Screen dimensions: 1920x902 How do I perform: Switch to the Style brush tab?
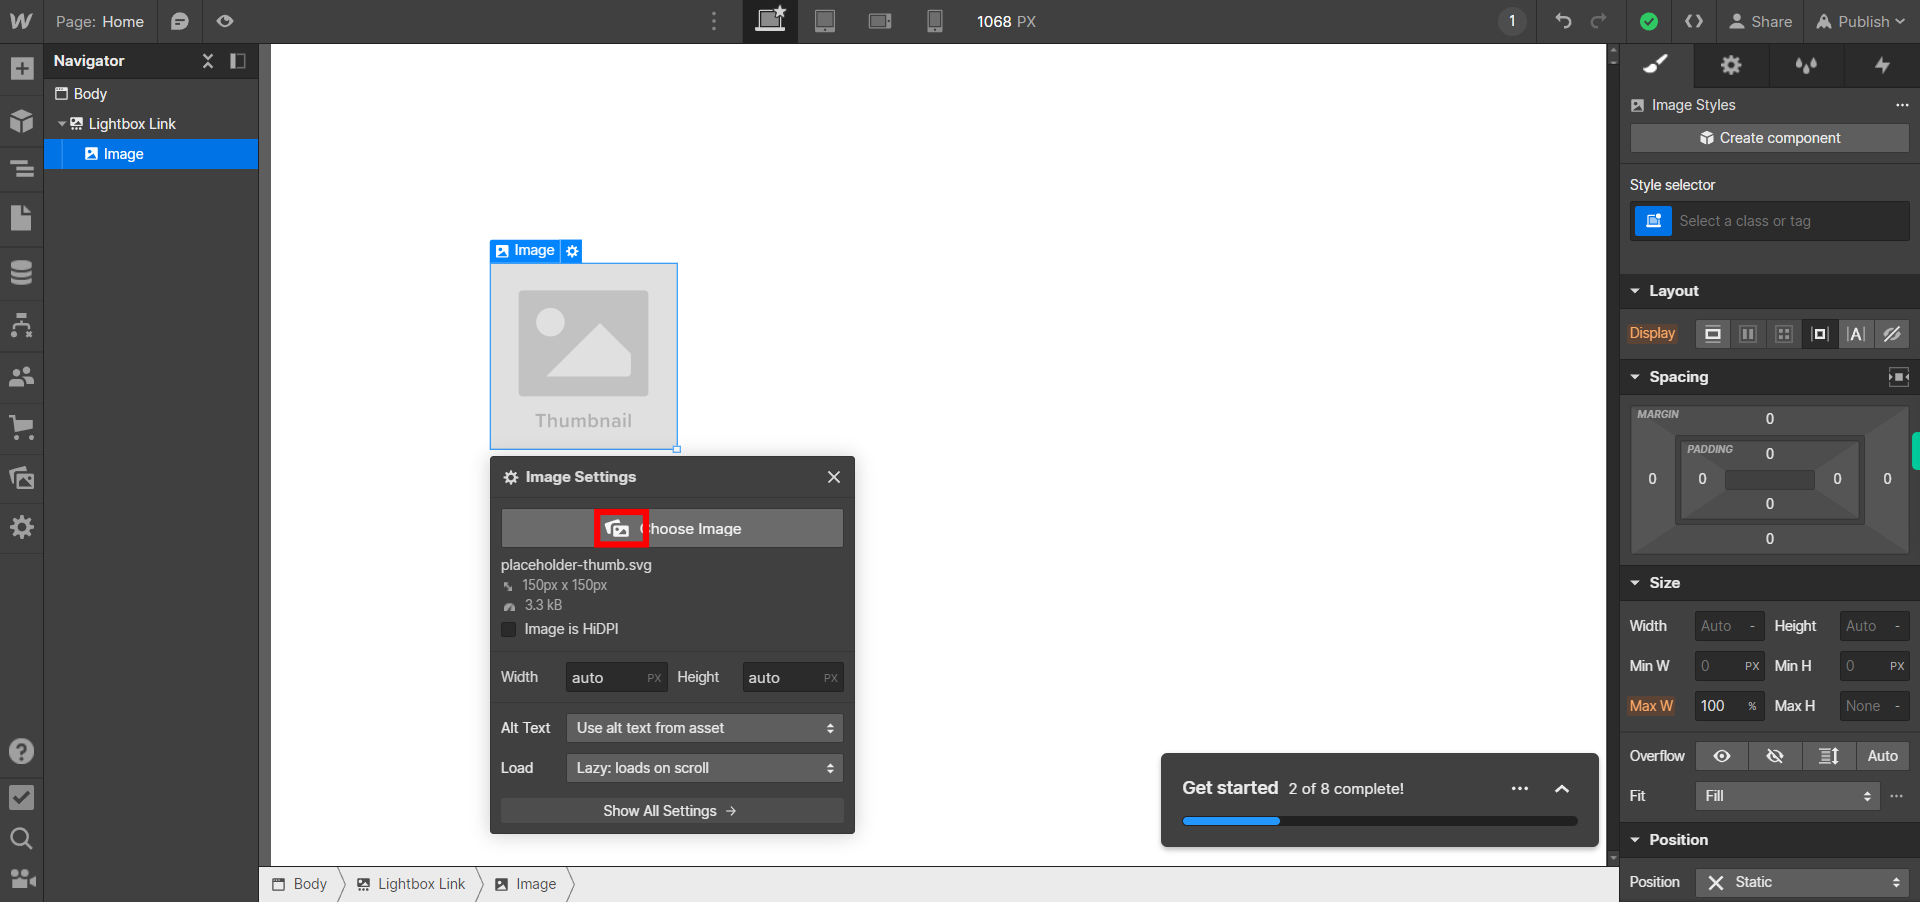tap(1656, 65)
